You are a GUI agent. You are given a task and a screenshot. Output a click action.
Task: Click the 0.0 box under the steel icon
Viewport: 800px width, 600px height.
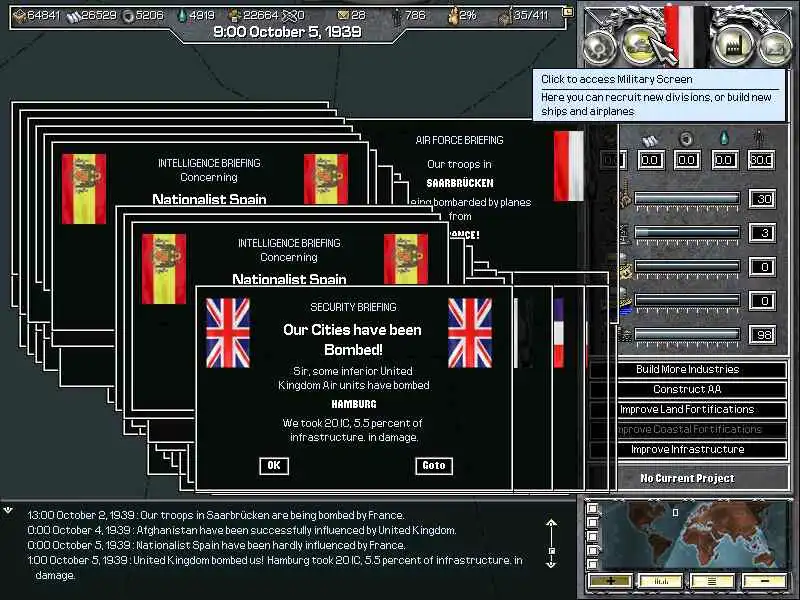tap(651, 160)
